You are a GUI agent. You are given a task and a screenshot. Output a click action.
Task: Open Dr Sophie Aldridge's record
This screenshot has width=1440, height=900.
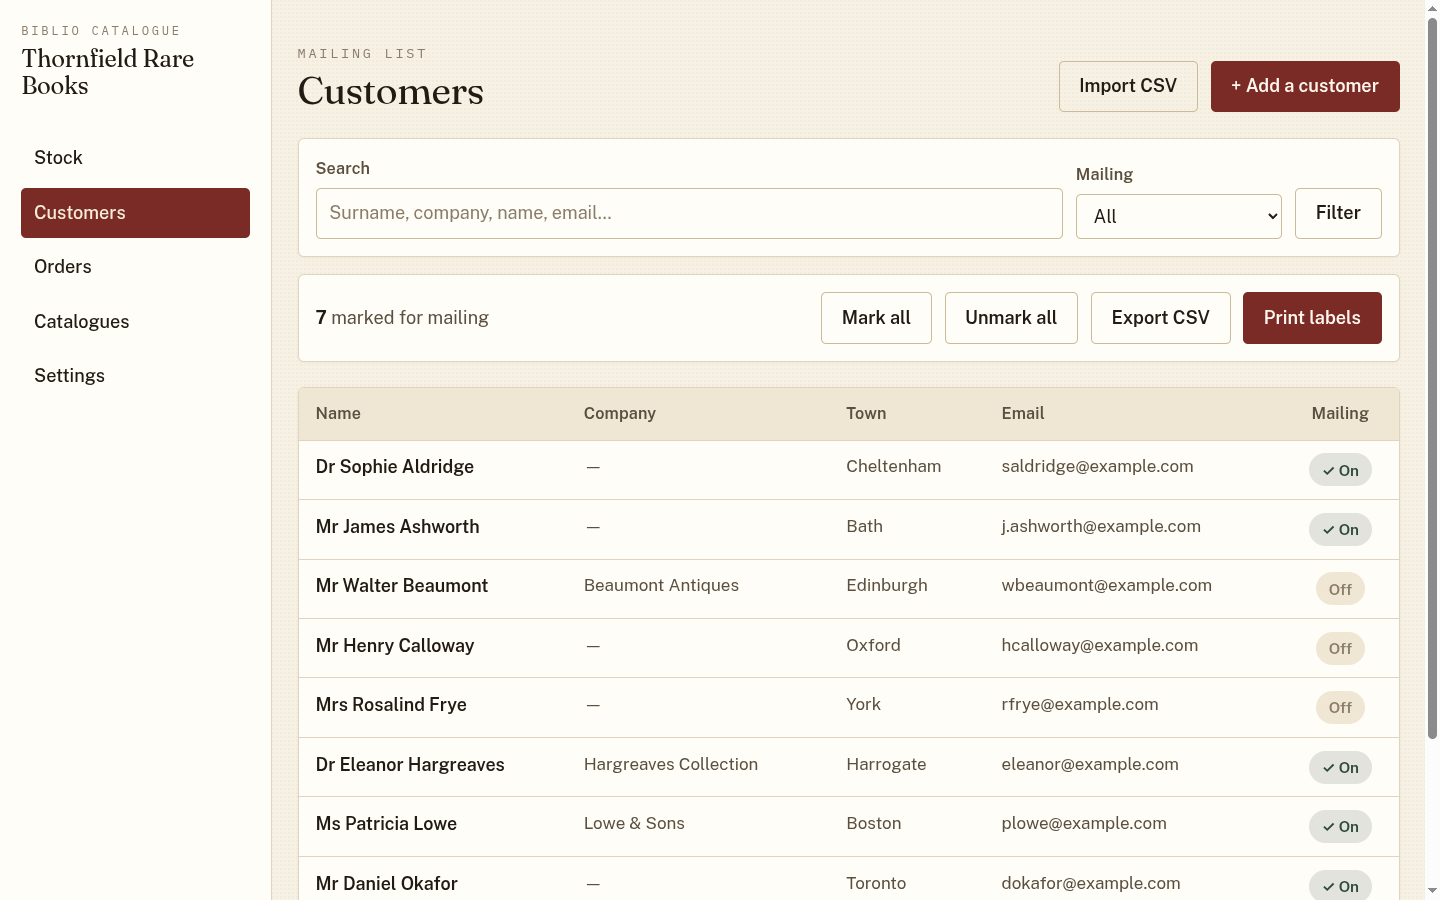(x=395, y=467)
